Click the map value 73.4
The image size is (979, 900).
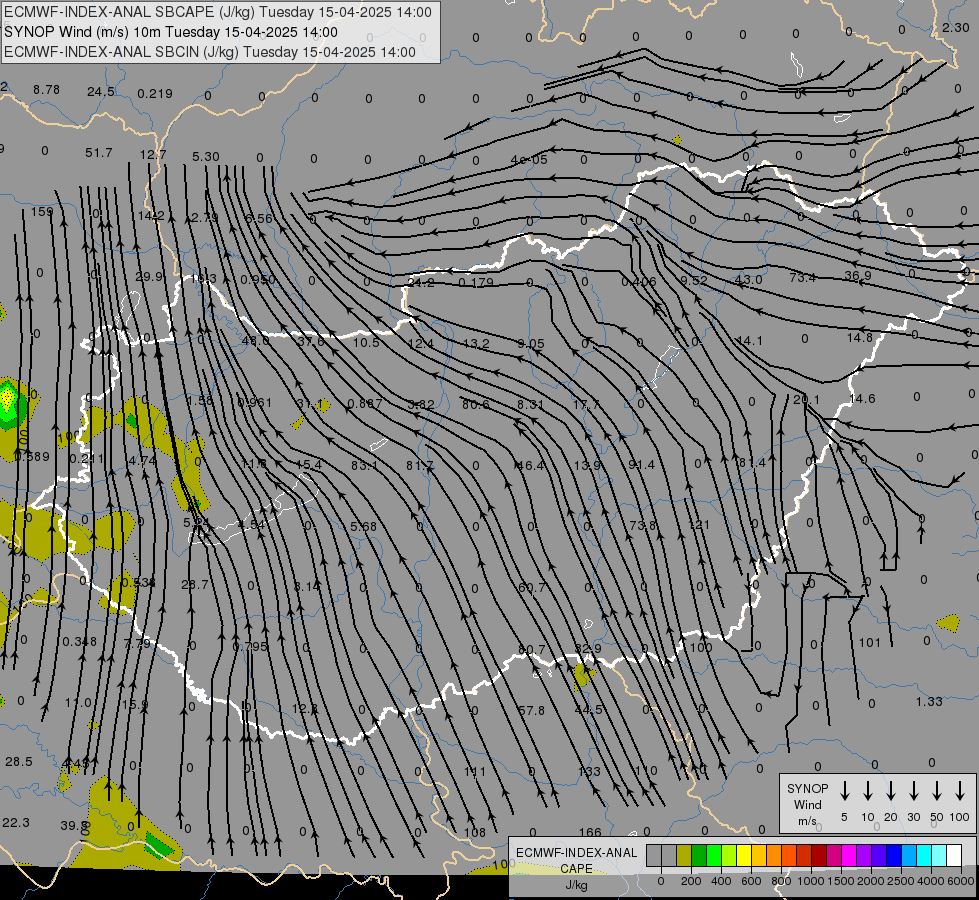click(x=802, y=277)
